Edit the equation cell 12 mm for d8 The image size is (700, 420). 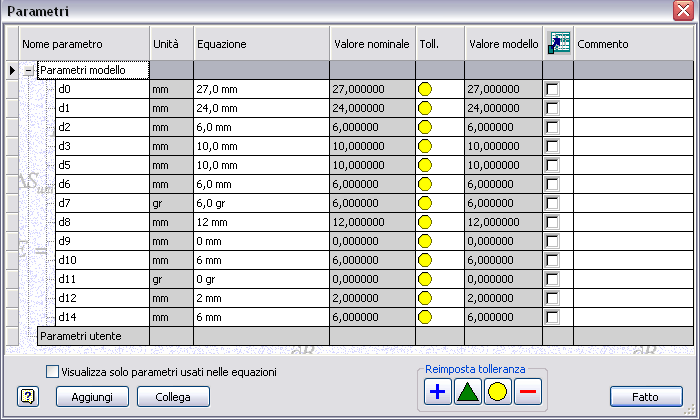pyautogui.click(x=262, y=222)
